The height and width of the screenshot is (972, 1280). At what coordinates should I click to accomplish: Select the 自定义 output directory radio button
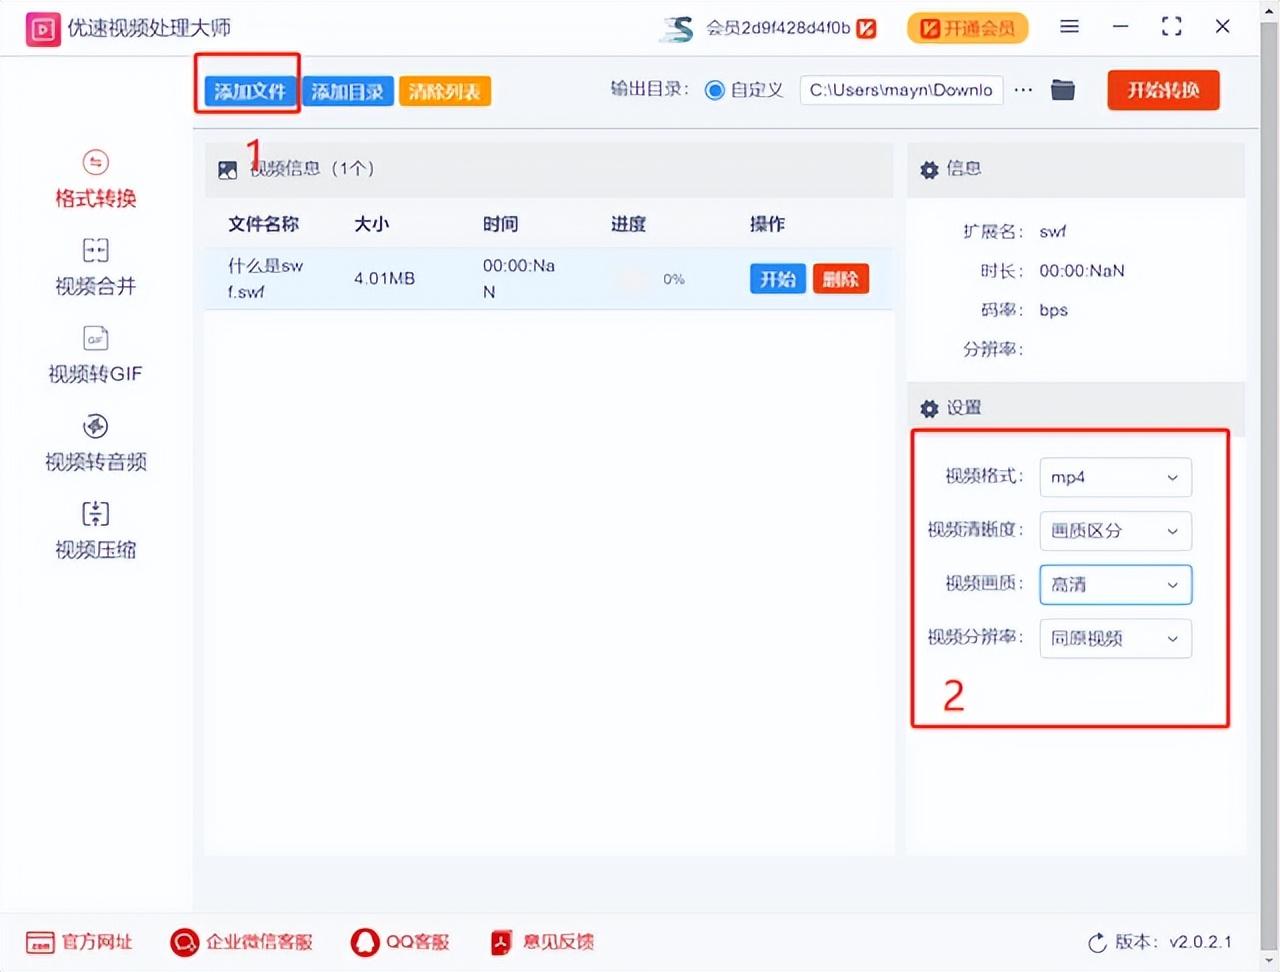pyautogui.click(x=714, y=90)
